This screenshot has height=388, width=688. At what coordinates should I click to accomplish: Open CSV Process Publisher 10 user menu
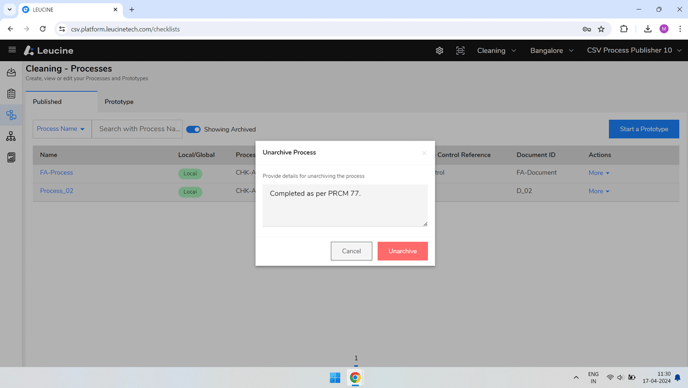click(x=634, y=50)
